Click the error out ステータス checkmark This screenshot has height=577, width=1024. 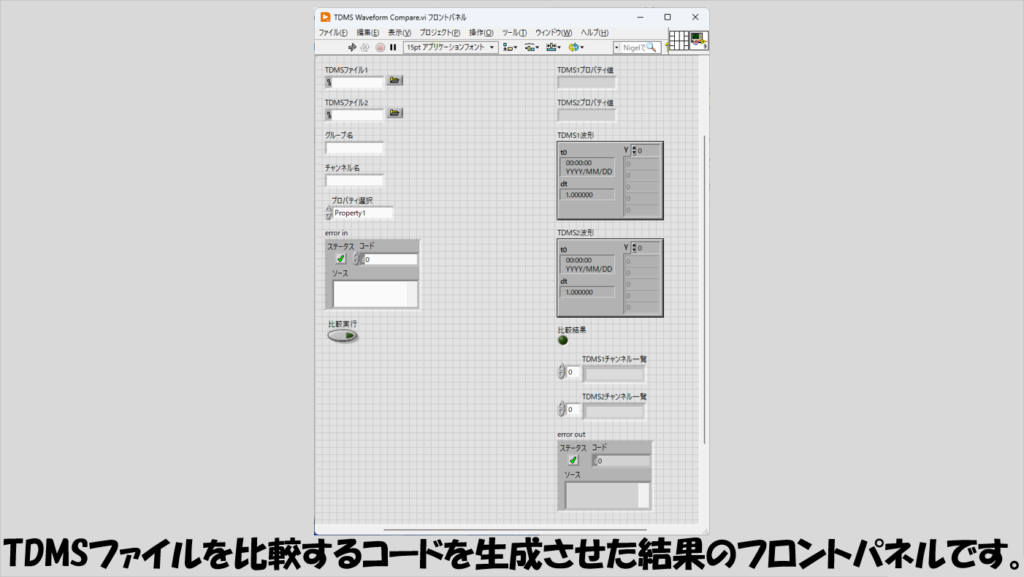[x=573, y=460]
